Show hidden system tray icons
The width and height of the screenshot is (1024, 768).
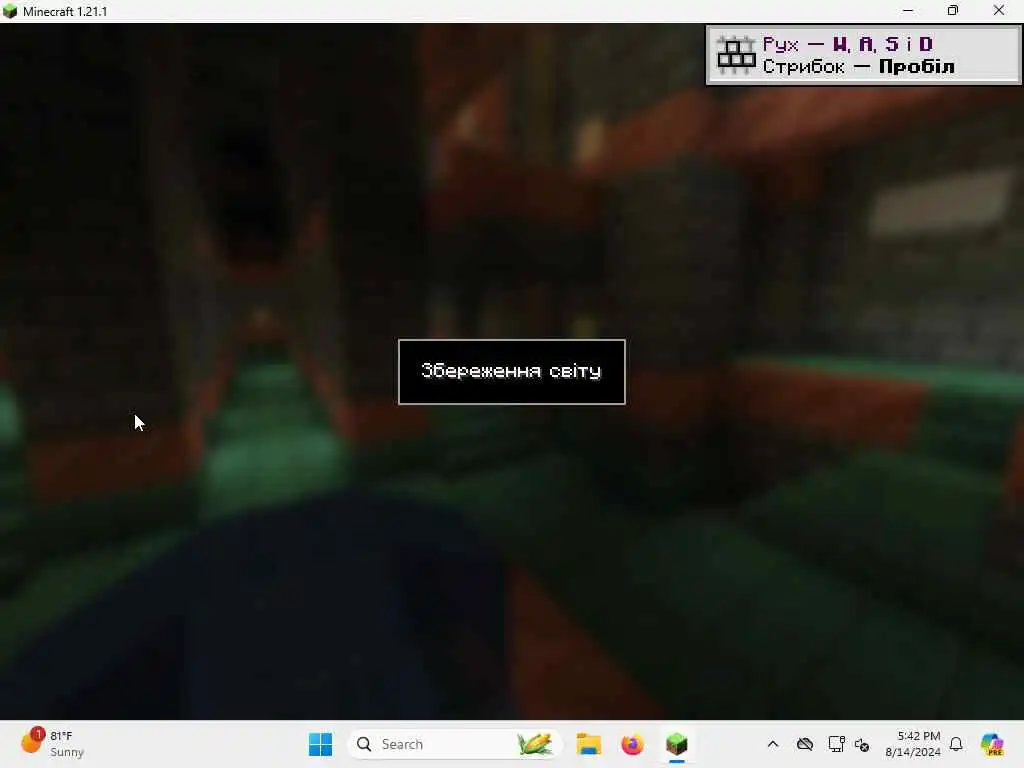773,744
